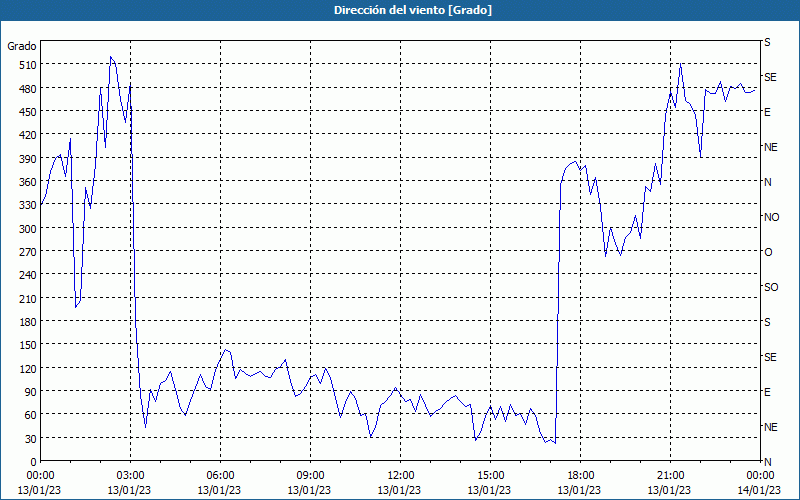Click the '120' degree axis label
Screen dimensions: 800x500
pos(28,369)
